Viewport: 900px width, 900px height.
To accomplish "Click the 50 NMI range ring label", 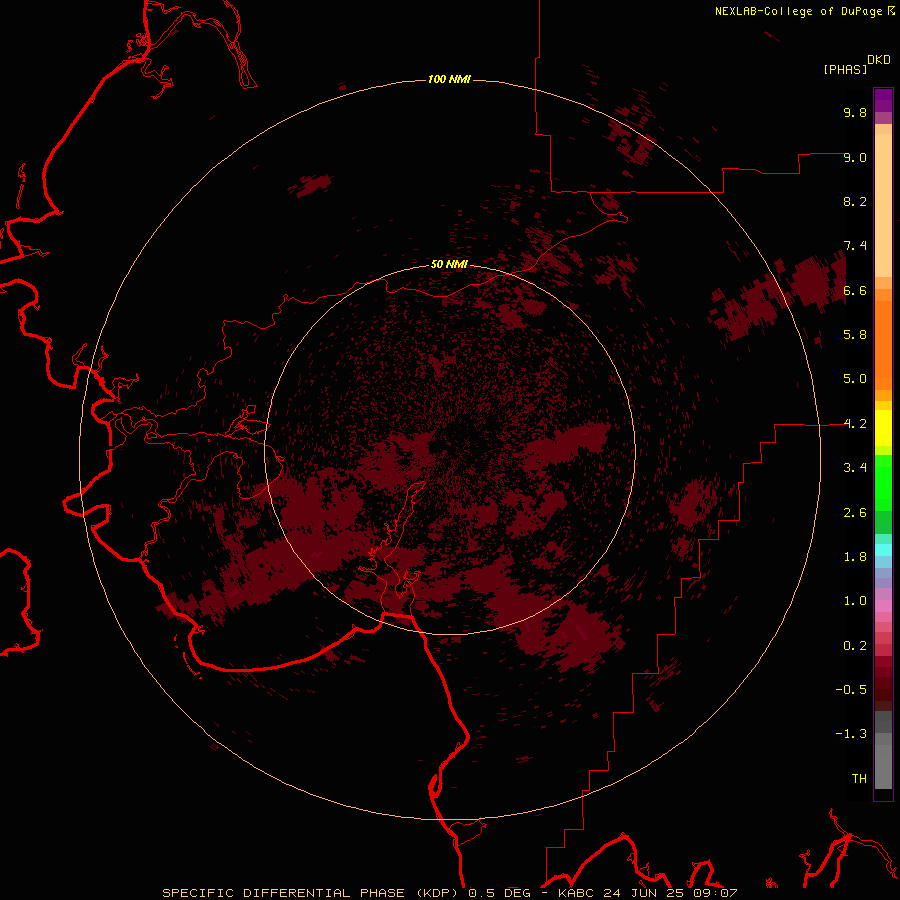I will (449, 264).
